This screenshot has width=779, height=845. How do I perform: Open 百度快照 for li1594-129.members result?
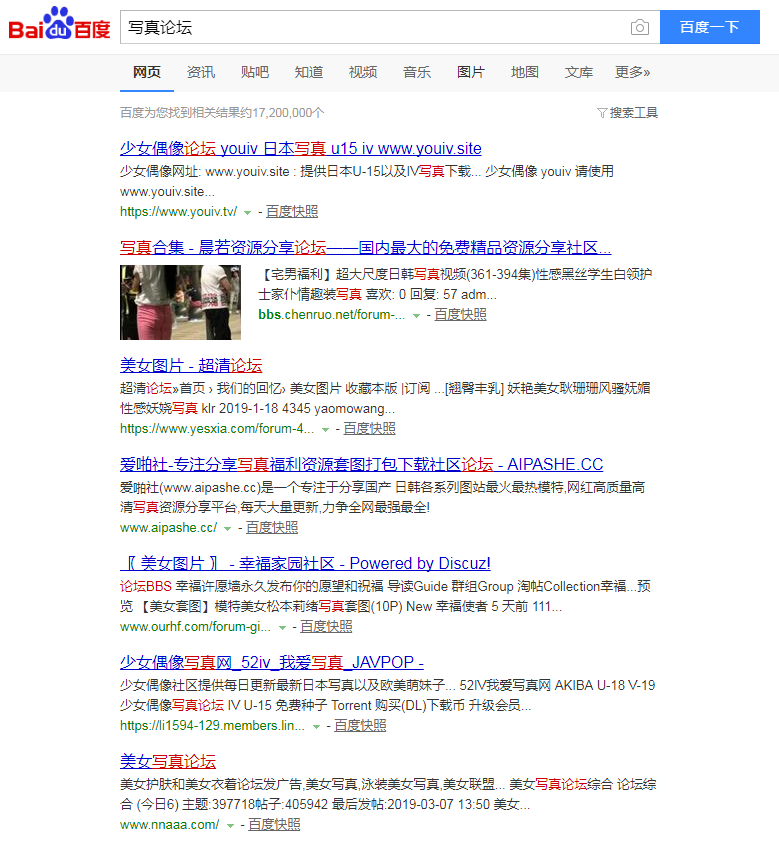click(x=360, y=726)
